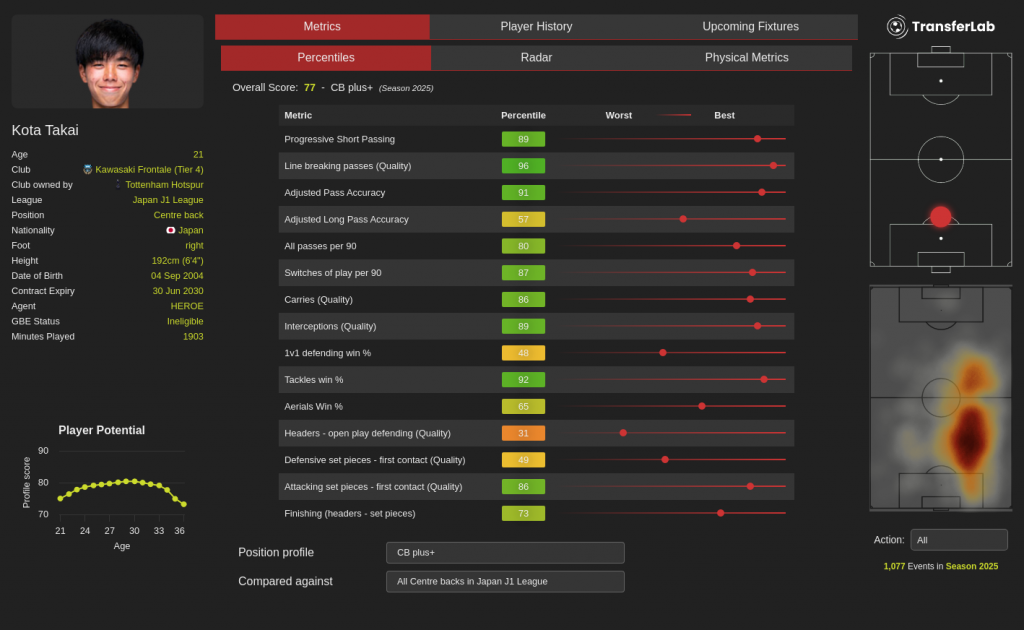Click the Line breaking passes slider dot
This screenshot has height=630, width=1024.
coord(773,166)
